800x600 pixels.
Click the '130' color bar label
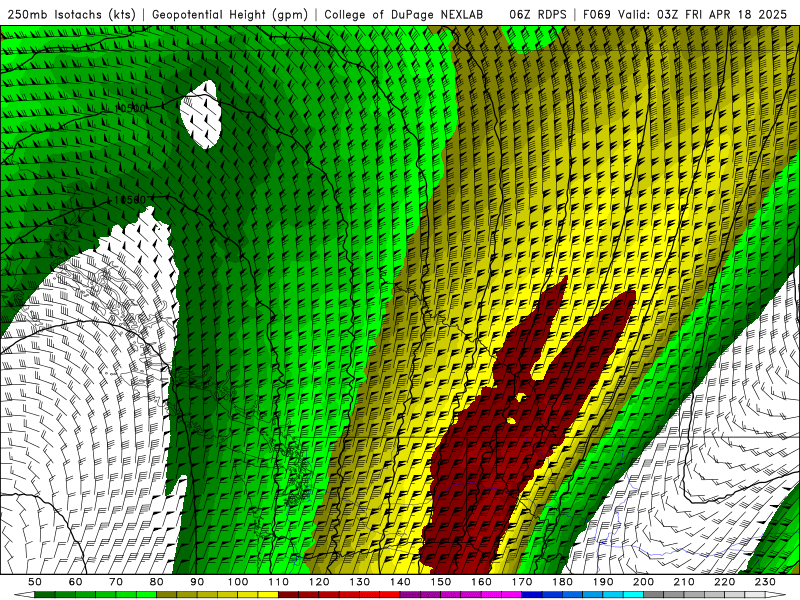(360, 582)
